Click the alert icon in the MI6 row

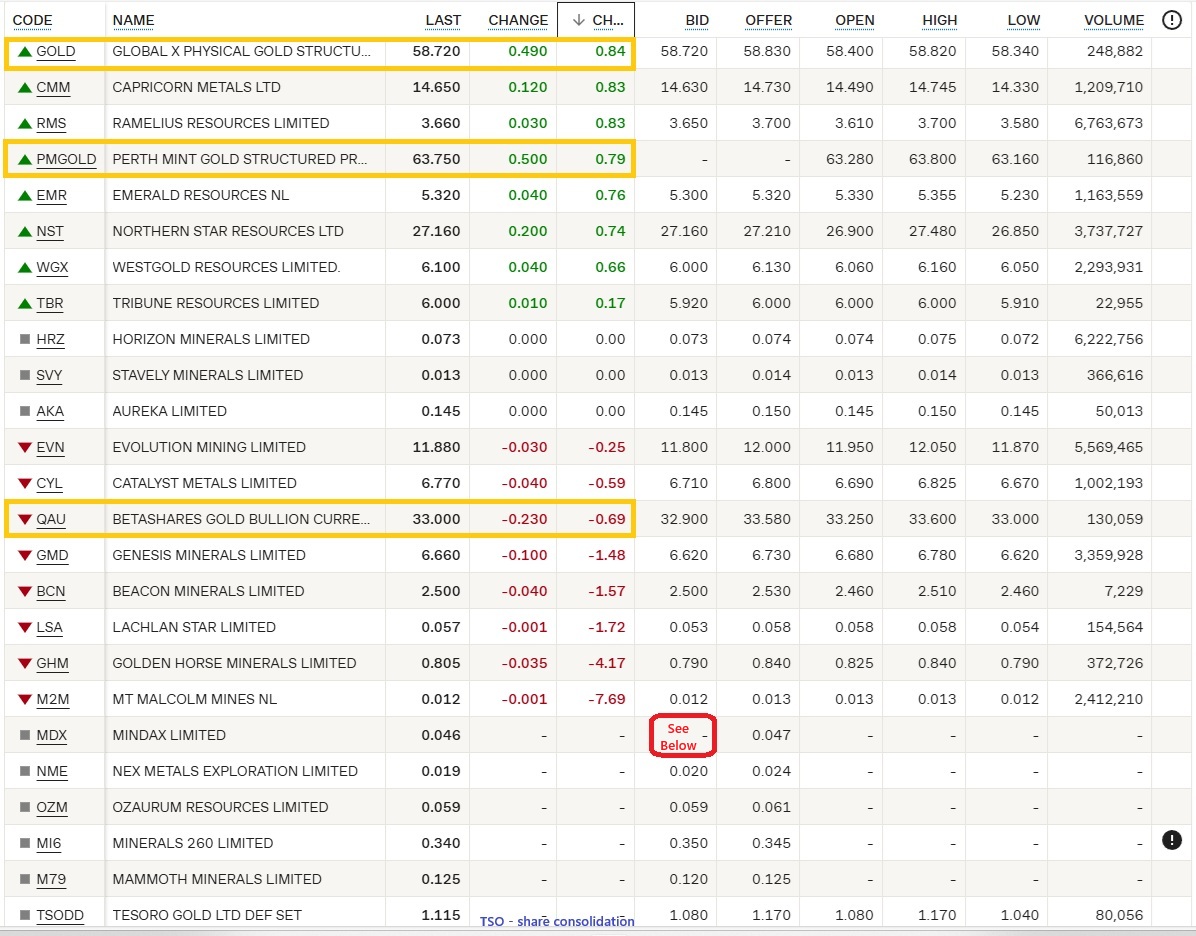click(1172, 841)
